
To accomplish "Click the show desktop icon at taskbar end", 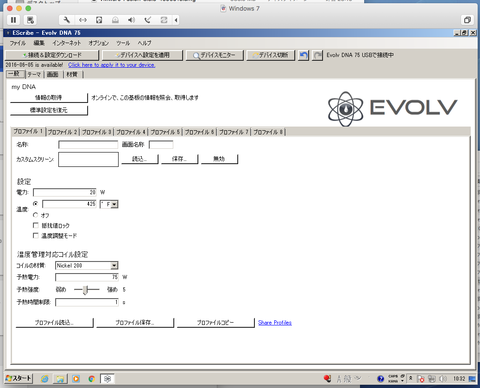I will coord(472,379).
